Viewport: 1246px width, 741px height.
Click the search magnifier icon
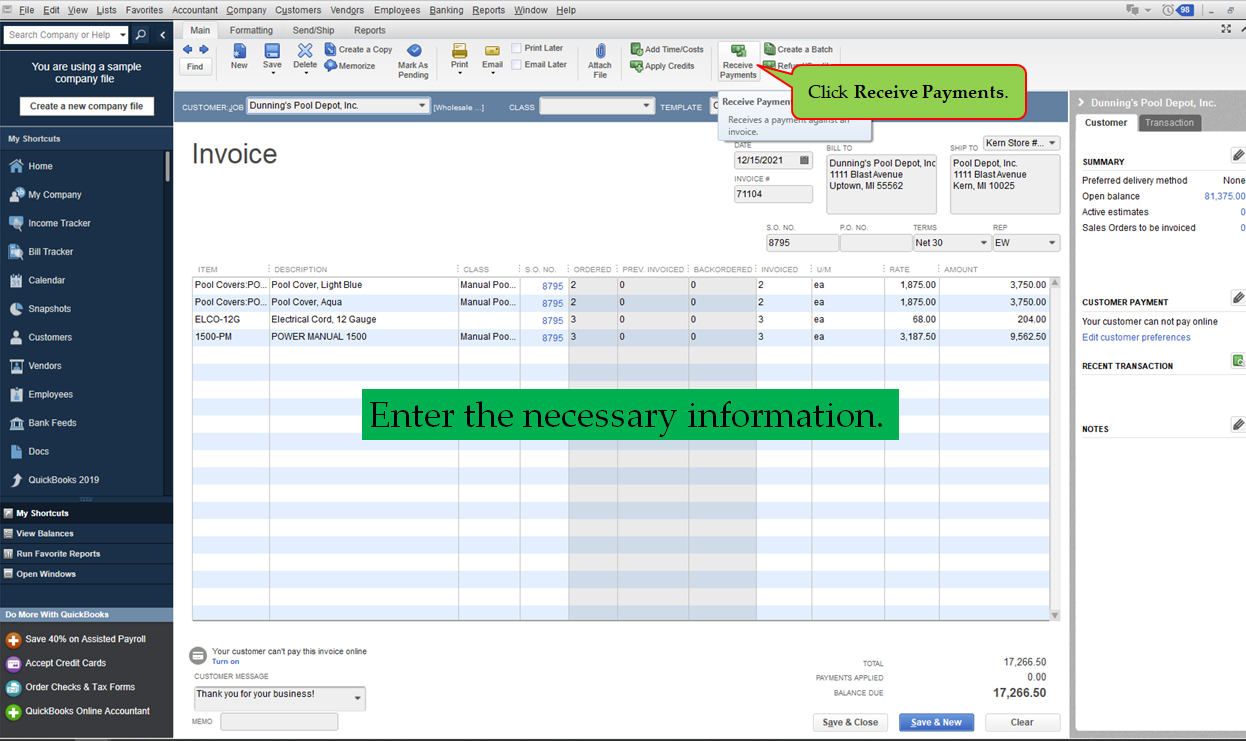click(x=141, y=35)
